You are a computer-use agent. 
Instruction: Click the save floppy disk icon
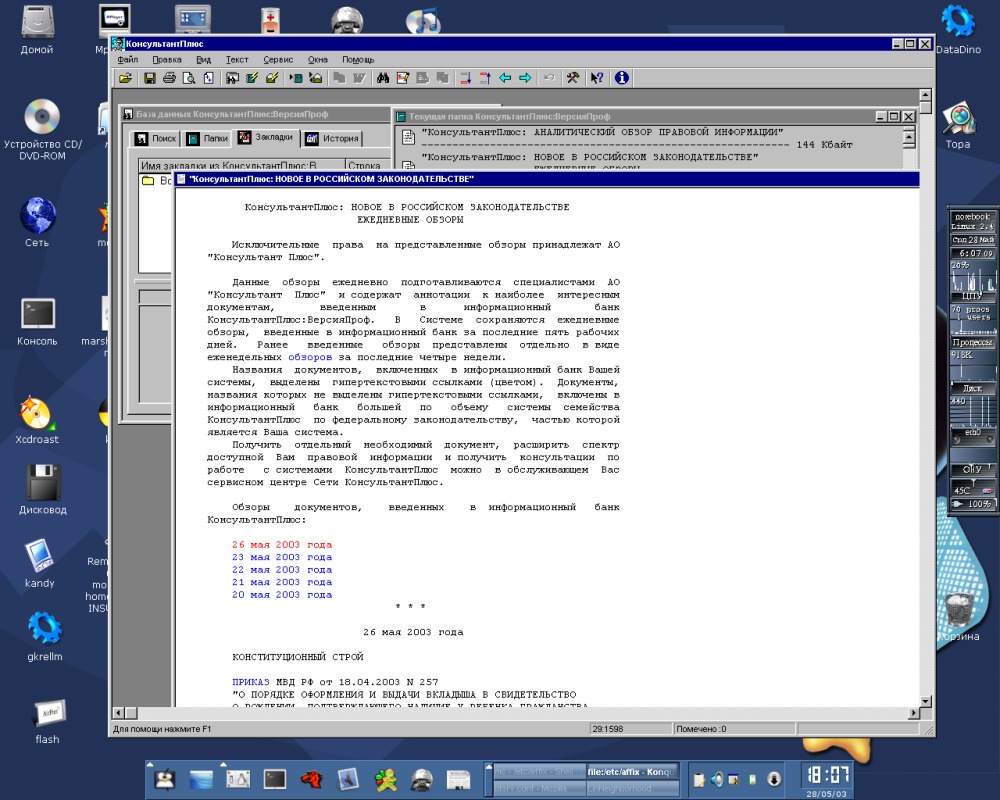click(150, 78)
